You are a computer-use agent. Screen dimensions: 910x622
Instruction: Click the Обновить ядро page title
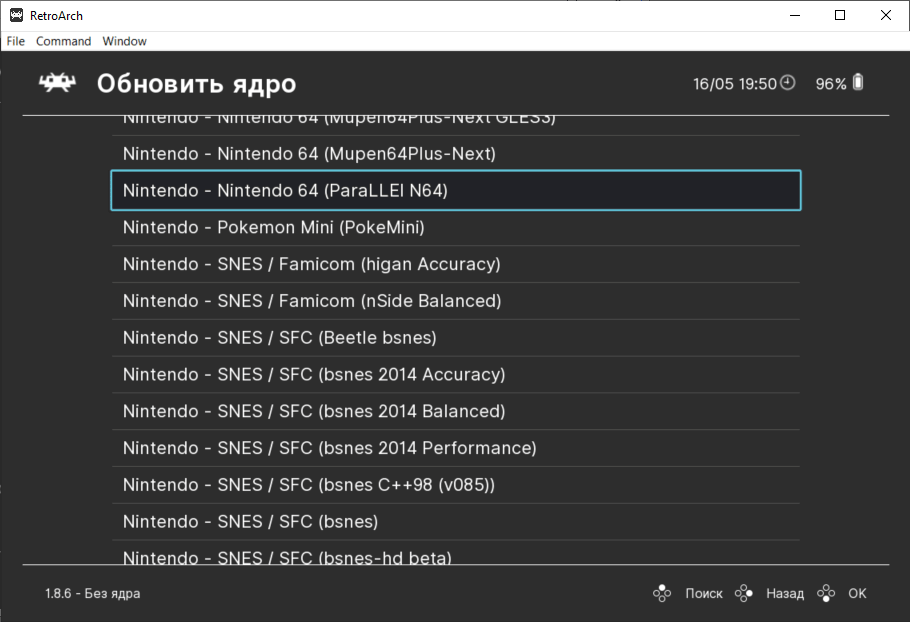pyautogui.click(x=196, y=84)
